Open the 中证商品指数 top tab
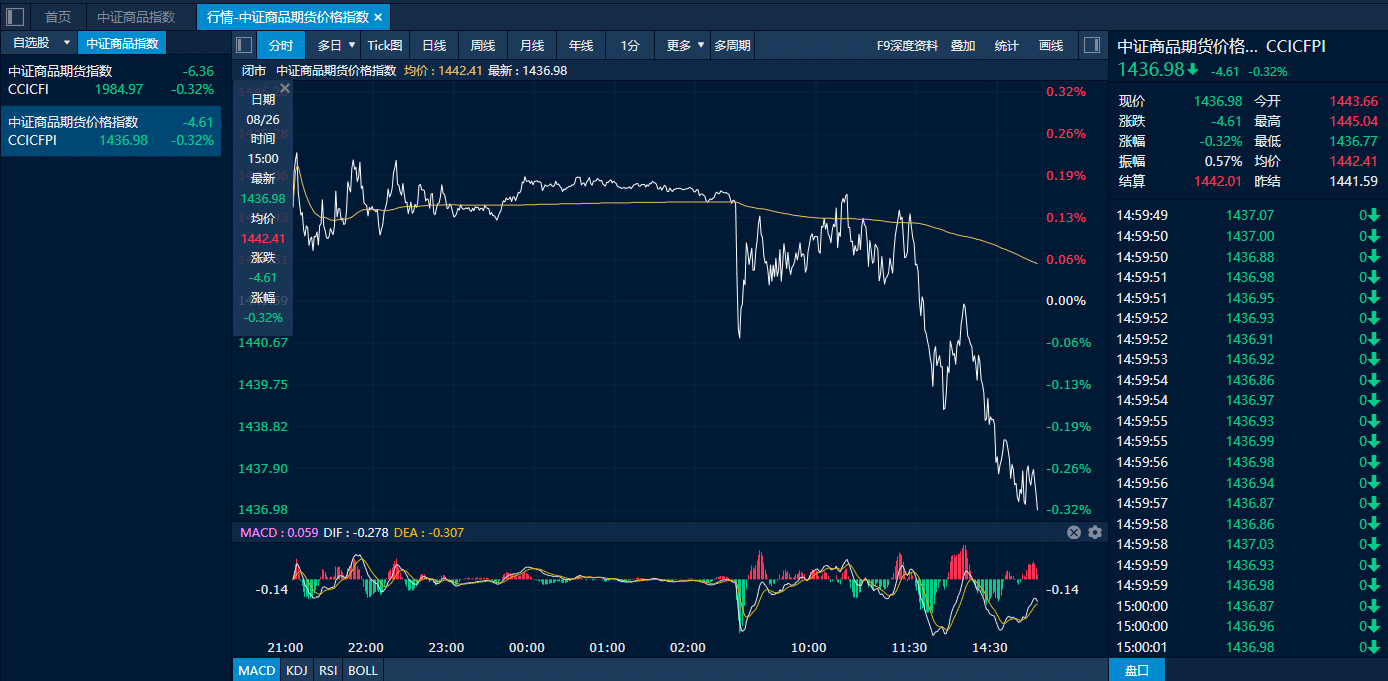 (136, 17)
